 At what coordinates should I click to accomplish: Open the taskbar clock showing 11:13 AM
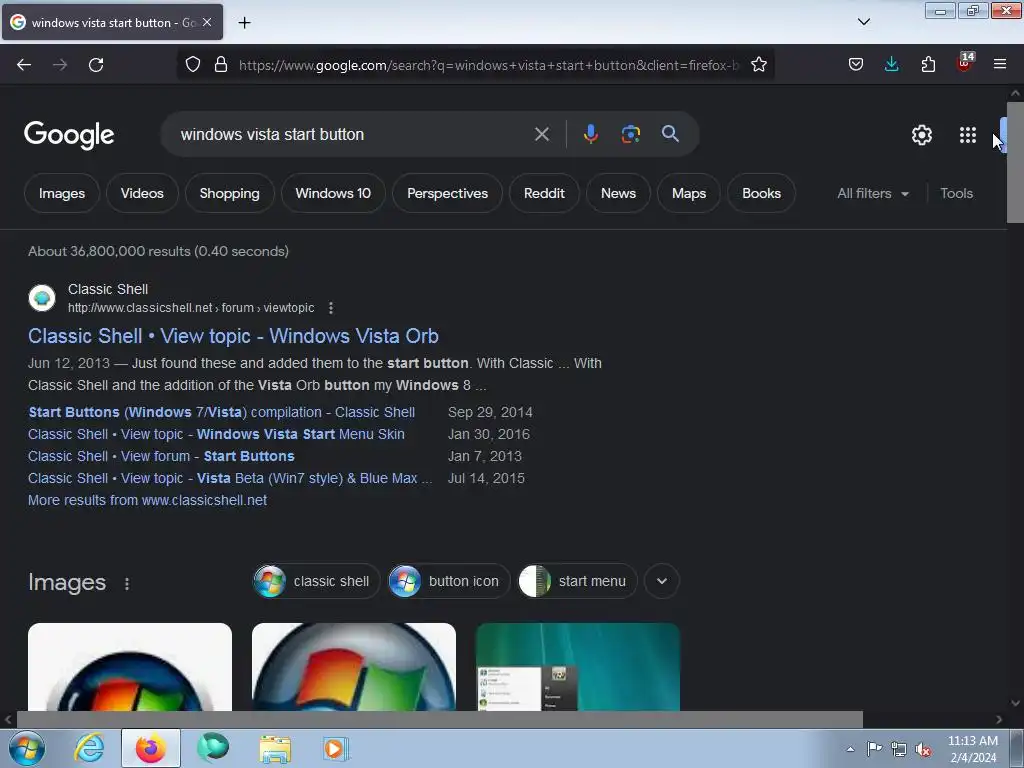click(972, 749)
